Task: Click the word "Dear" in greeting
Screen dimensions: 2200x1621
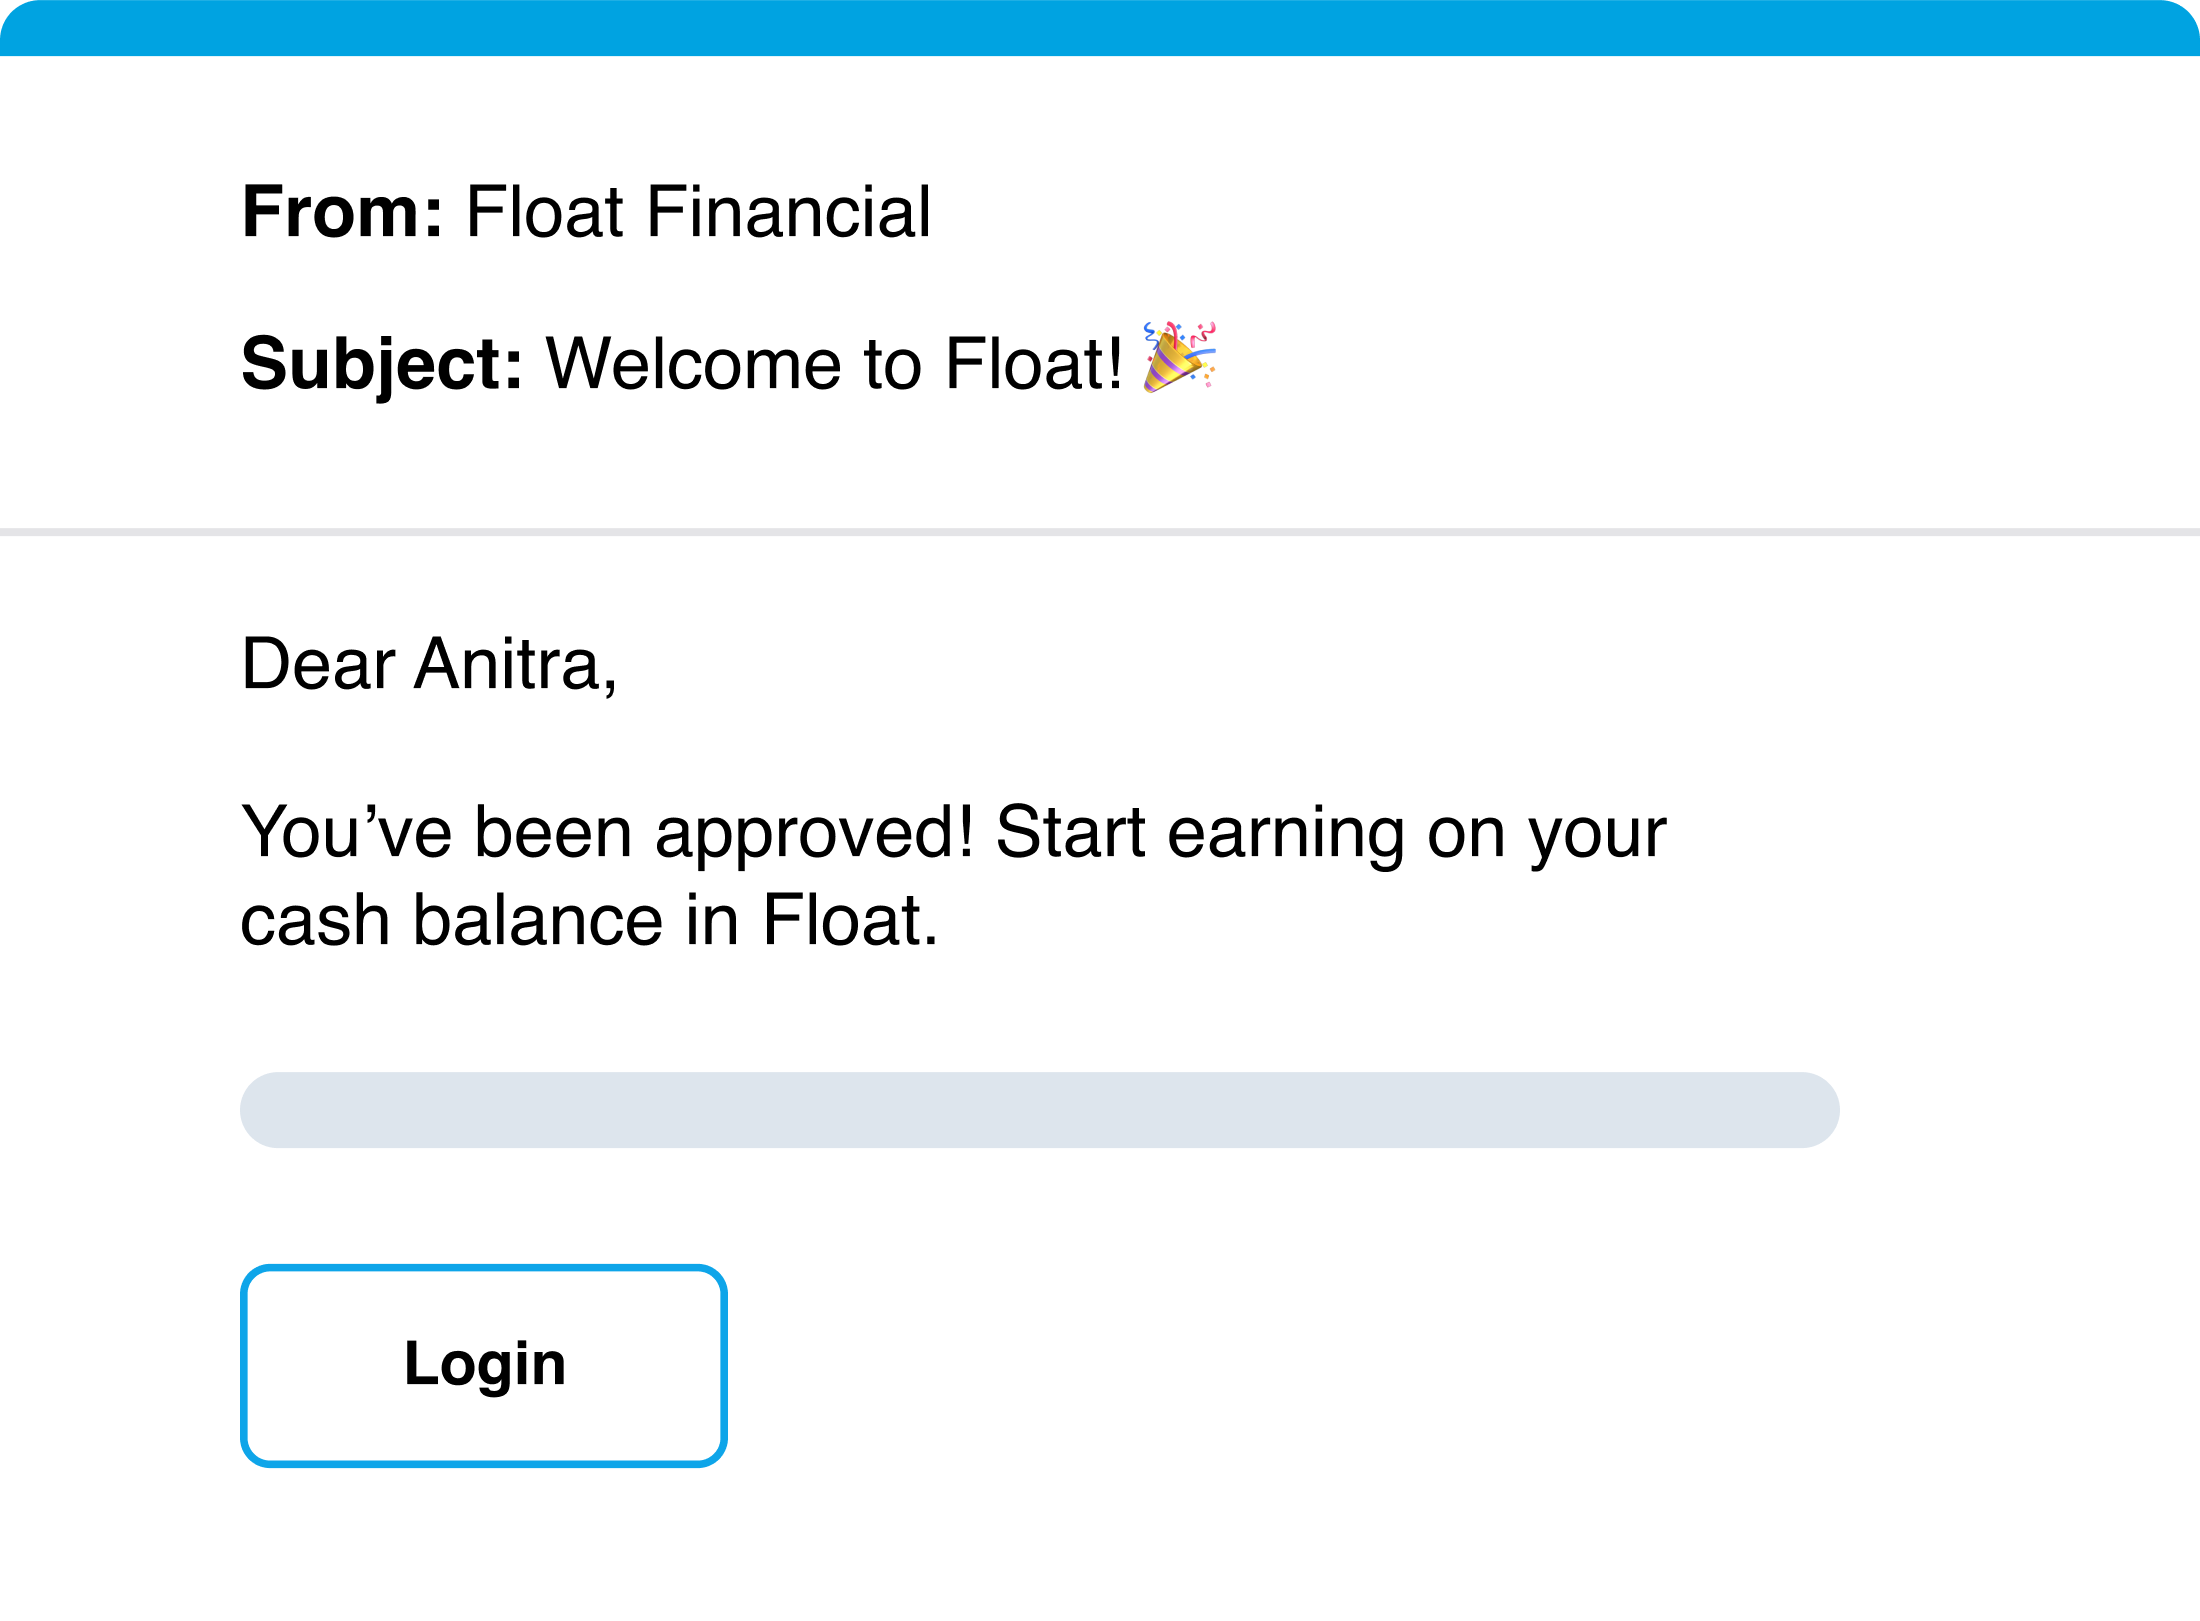Action: click(318, 664)
